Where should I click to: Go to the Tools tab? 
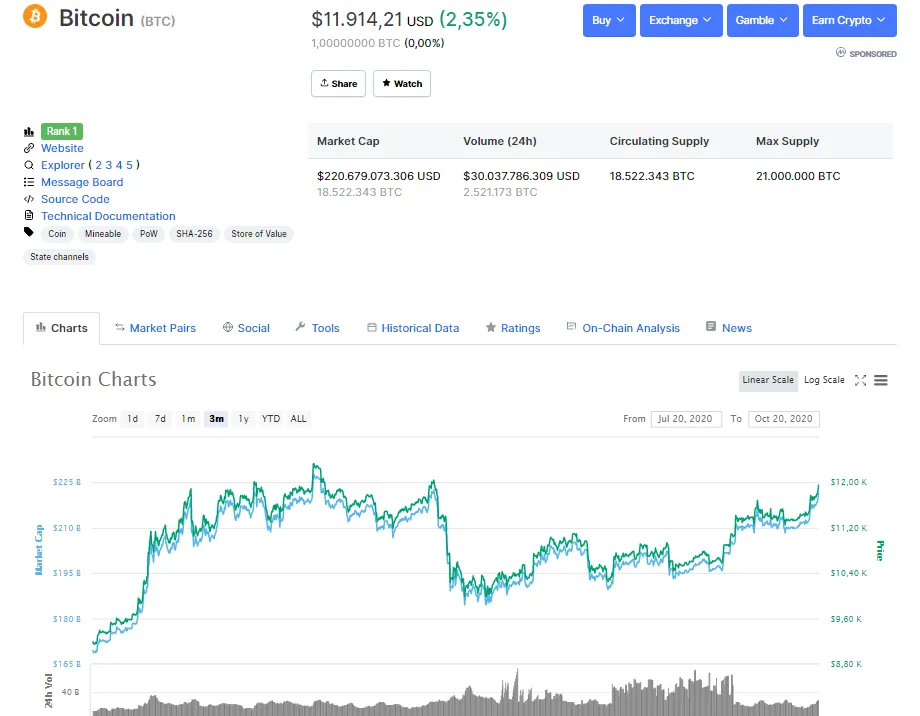click(317, 328)
